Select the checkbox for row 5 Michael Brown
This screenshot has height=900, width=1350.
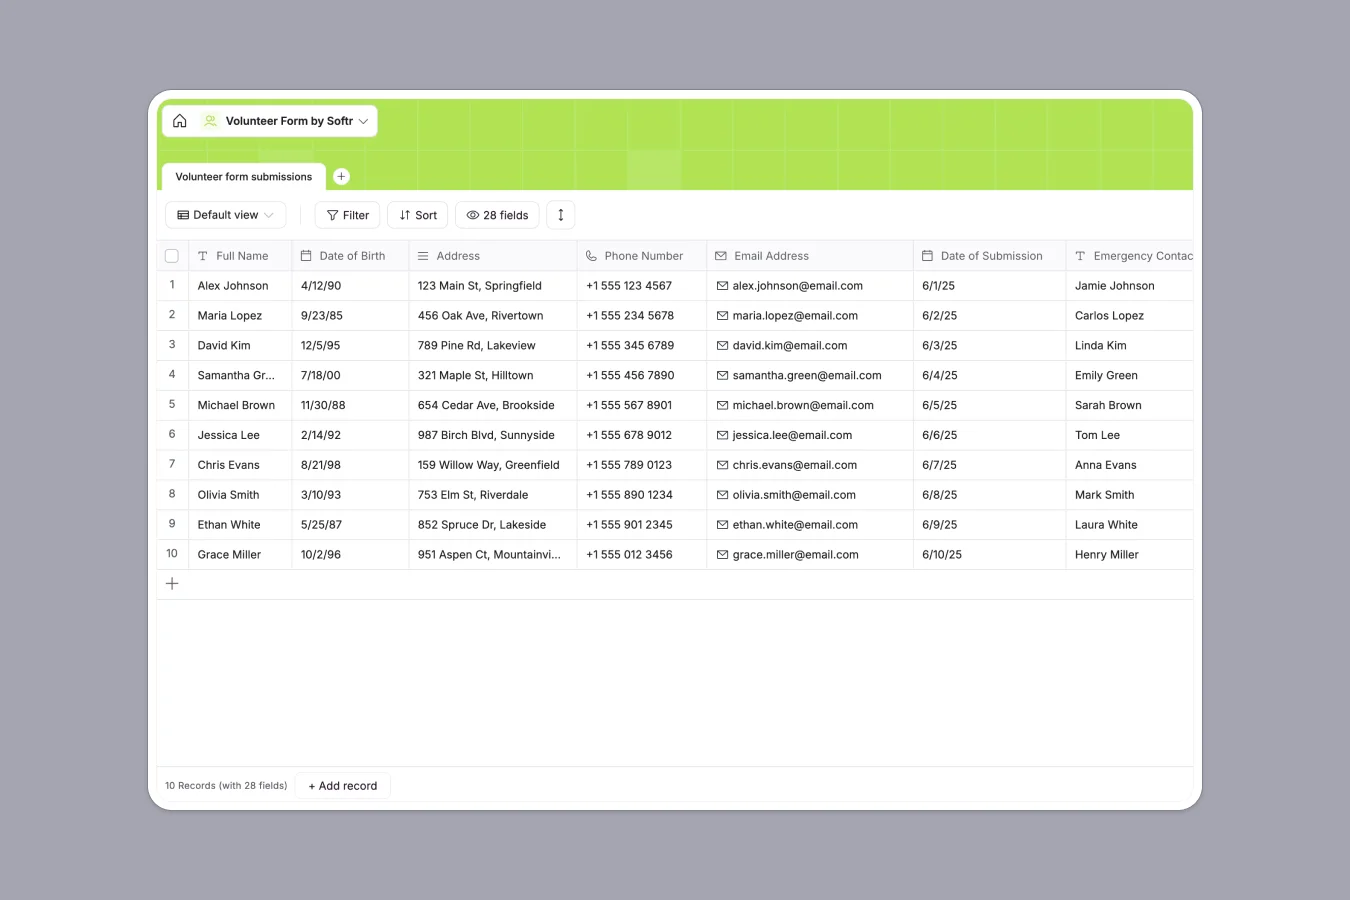171,405
